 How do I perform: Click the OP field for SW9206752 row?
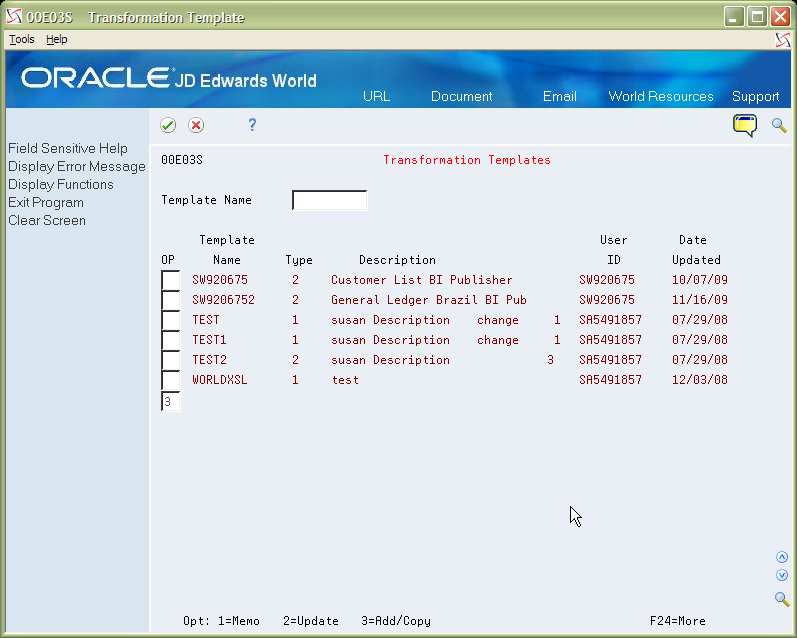[171, 300]
